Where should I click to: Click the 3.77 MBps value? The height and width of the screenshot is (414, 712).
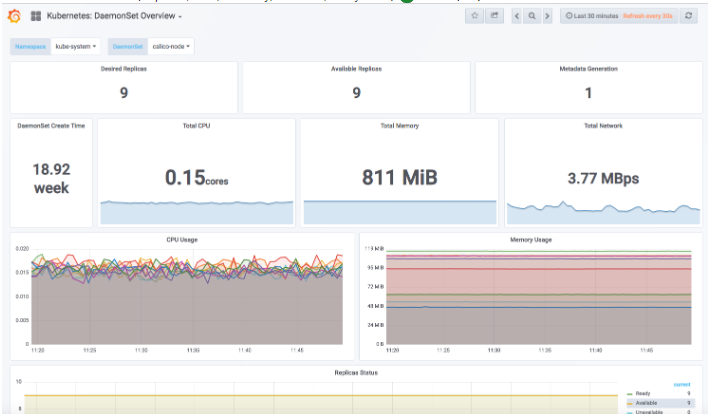pos(603,178)
